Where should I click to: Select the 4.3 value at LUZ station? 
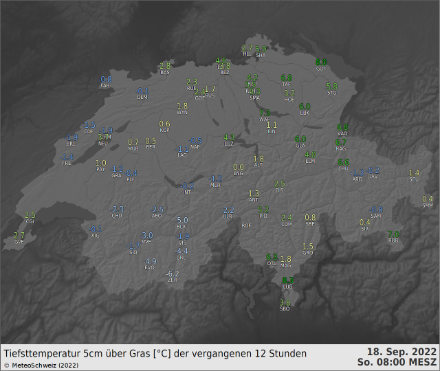pyautogui.click(x=229, y=137)
